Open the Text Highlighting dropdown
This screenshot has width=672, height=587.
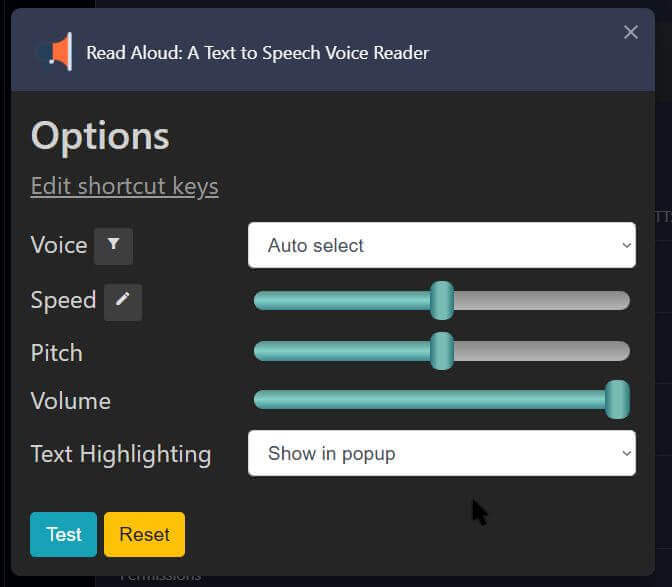(x=442, y=453)
